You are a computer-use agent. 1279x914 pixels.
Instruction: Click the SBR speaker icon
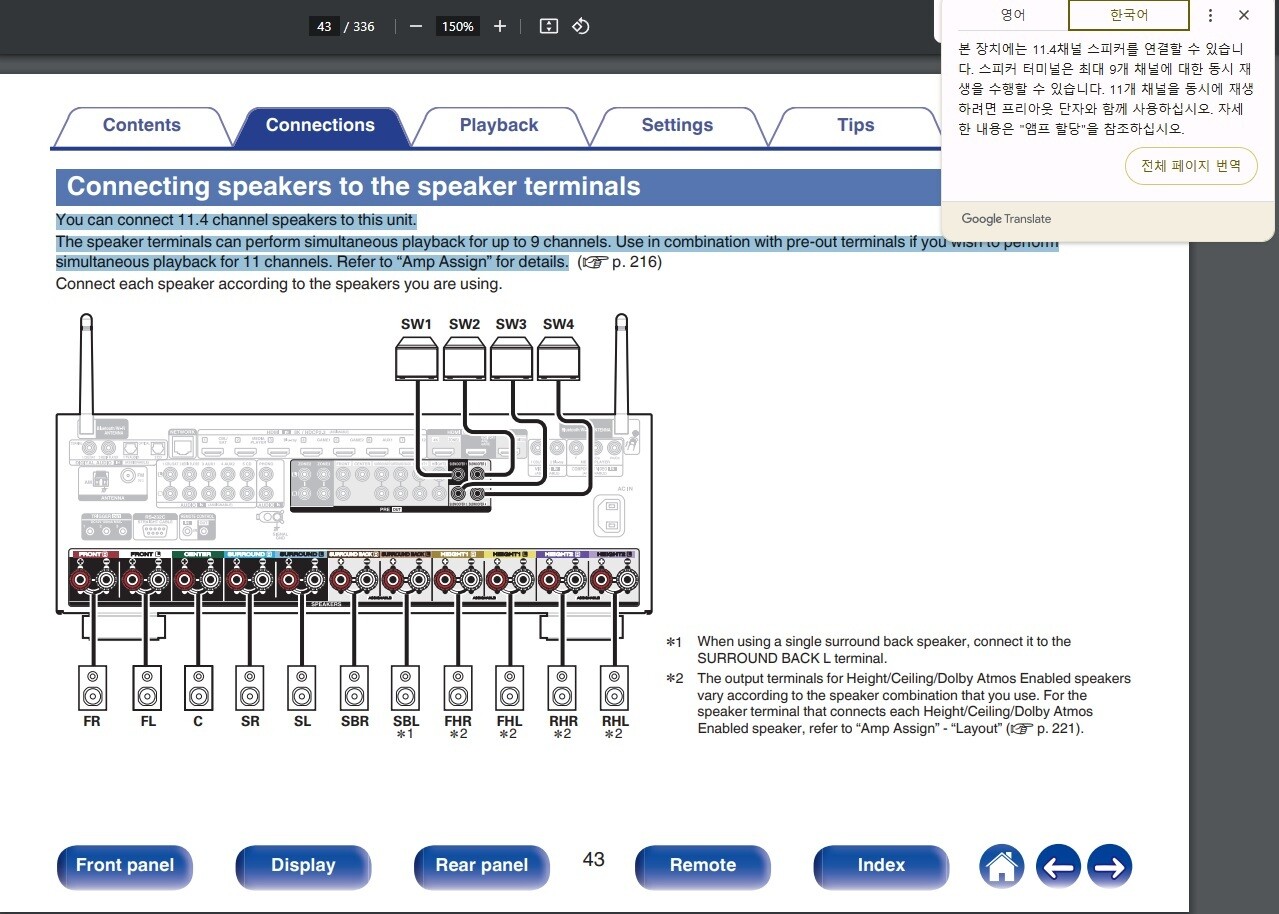tap(354, 687)
